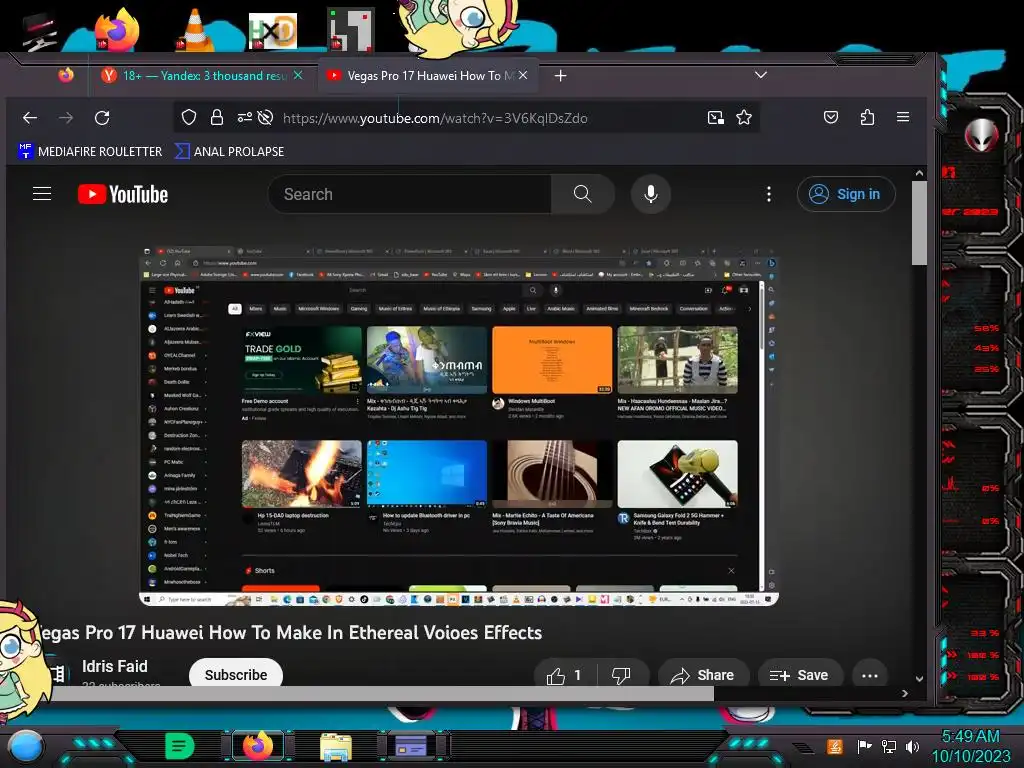Viewport: 1024px width, 768px height.
Task: Click the clock showing 5:49 AM
Action: [970, 737]
